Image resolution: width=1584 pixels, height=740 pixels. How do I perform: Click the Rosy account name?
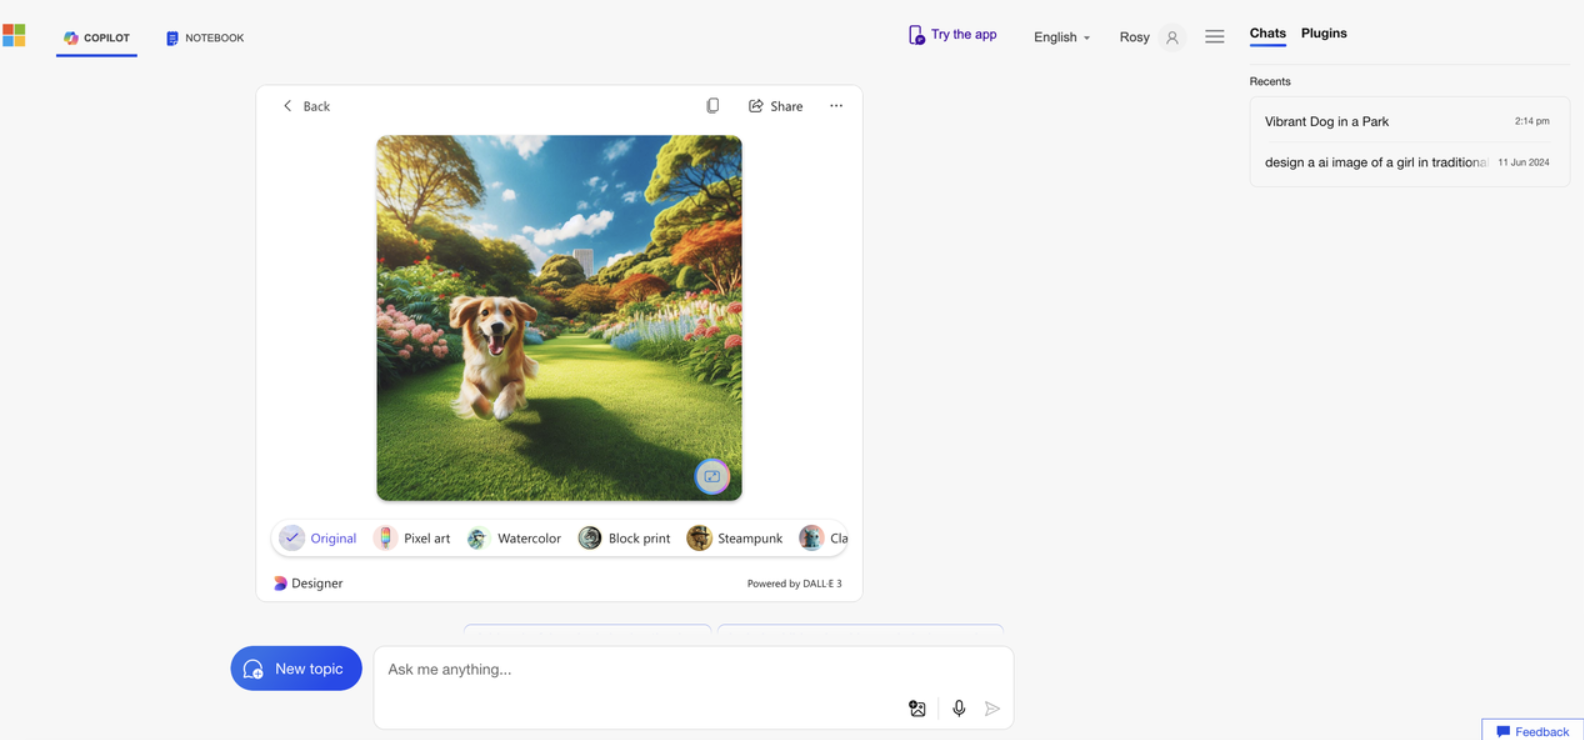tap(1134, 37)
